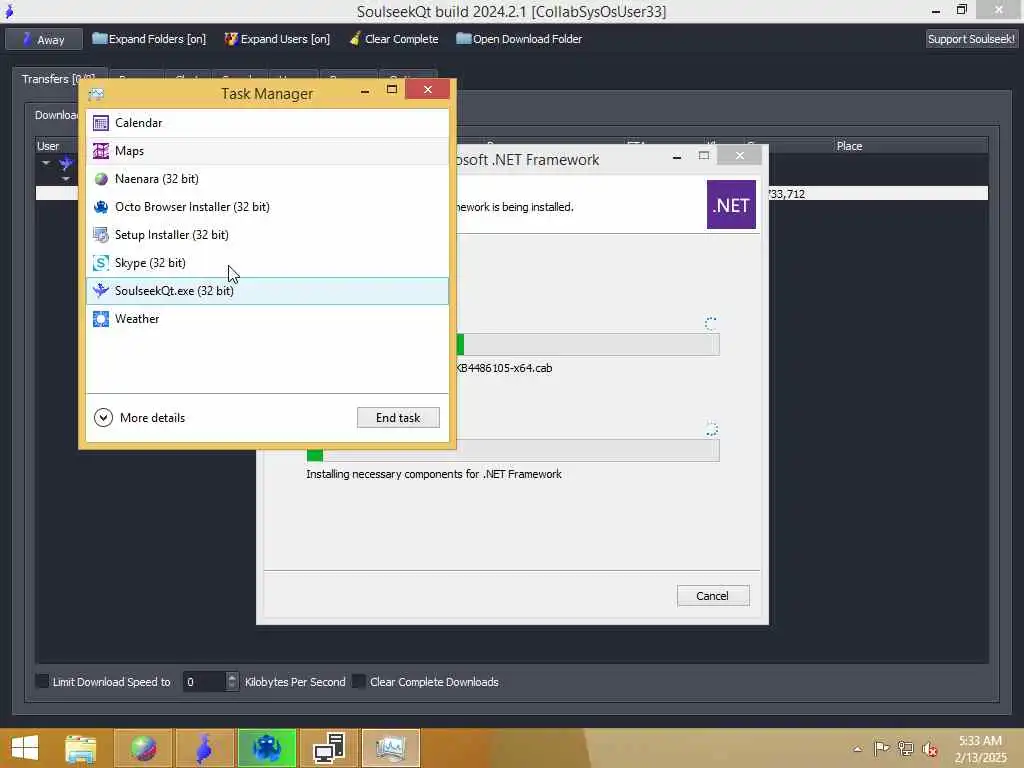Screen dimensions: 1024x768
Task: Click the Weather app icon in Task Manager
Action: pyautogui.click(x=101, y=319)
